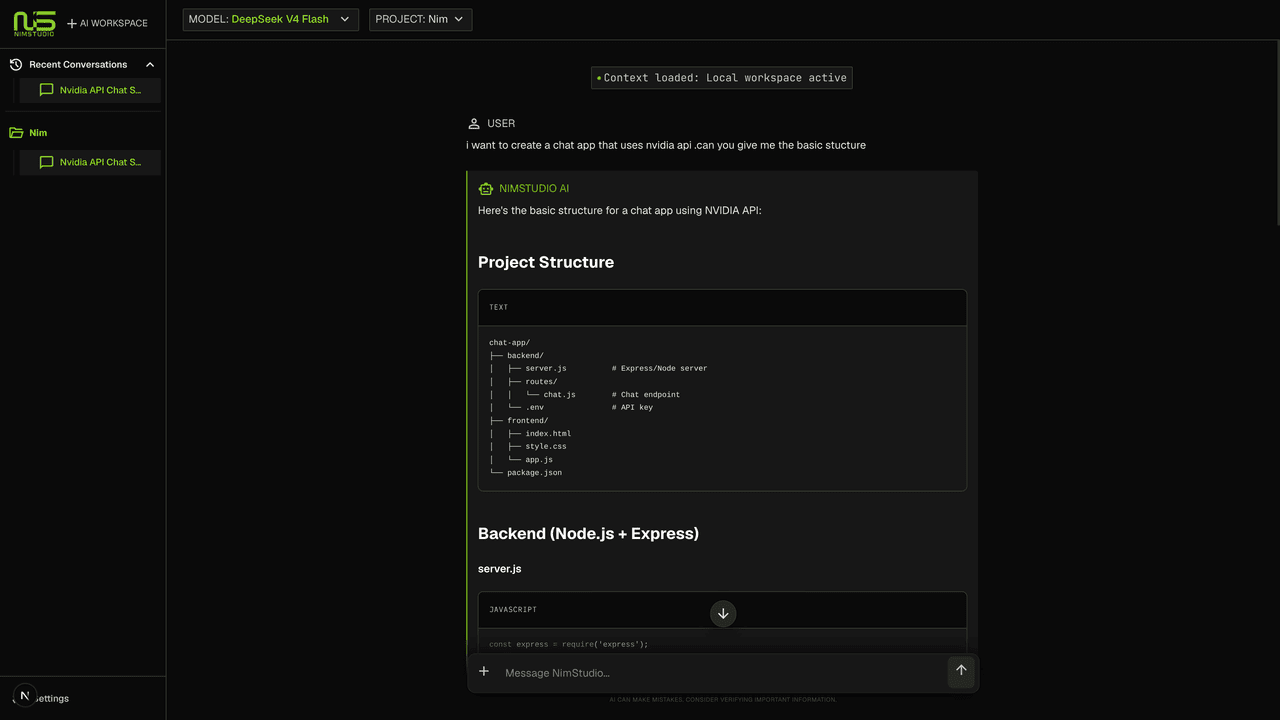Click the NimStudio AI robot icon
1280x720 pixels.
click(486, 188)
